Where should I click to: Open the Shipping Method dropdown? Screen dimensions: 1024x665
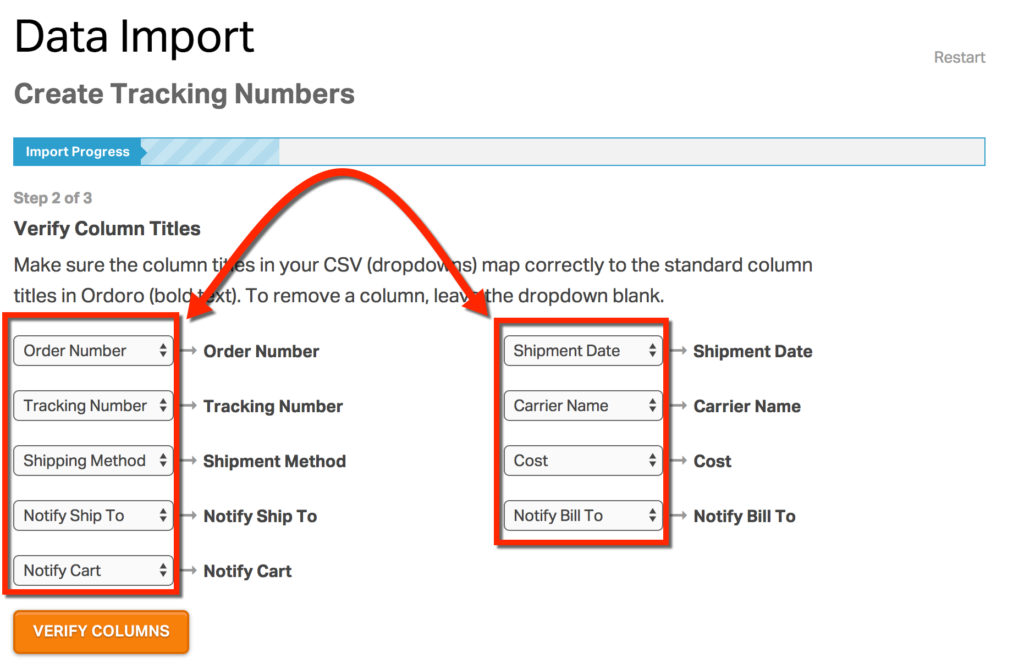pyautogui.click(x=93, y=461)
